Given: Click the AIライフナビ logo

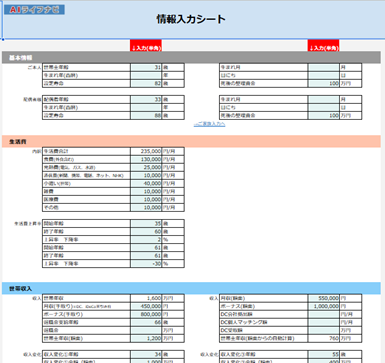Looking at the screenshot, I should [x=34, y=10].
